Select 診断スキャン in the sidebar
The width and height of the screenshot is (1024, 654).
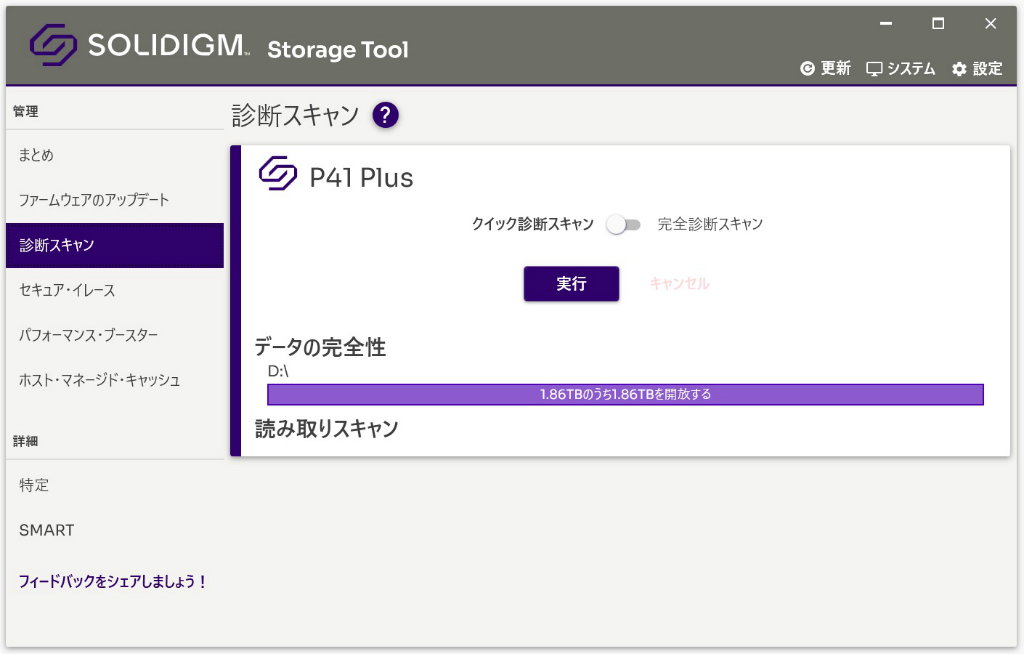(115, 245)
